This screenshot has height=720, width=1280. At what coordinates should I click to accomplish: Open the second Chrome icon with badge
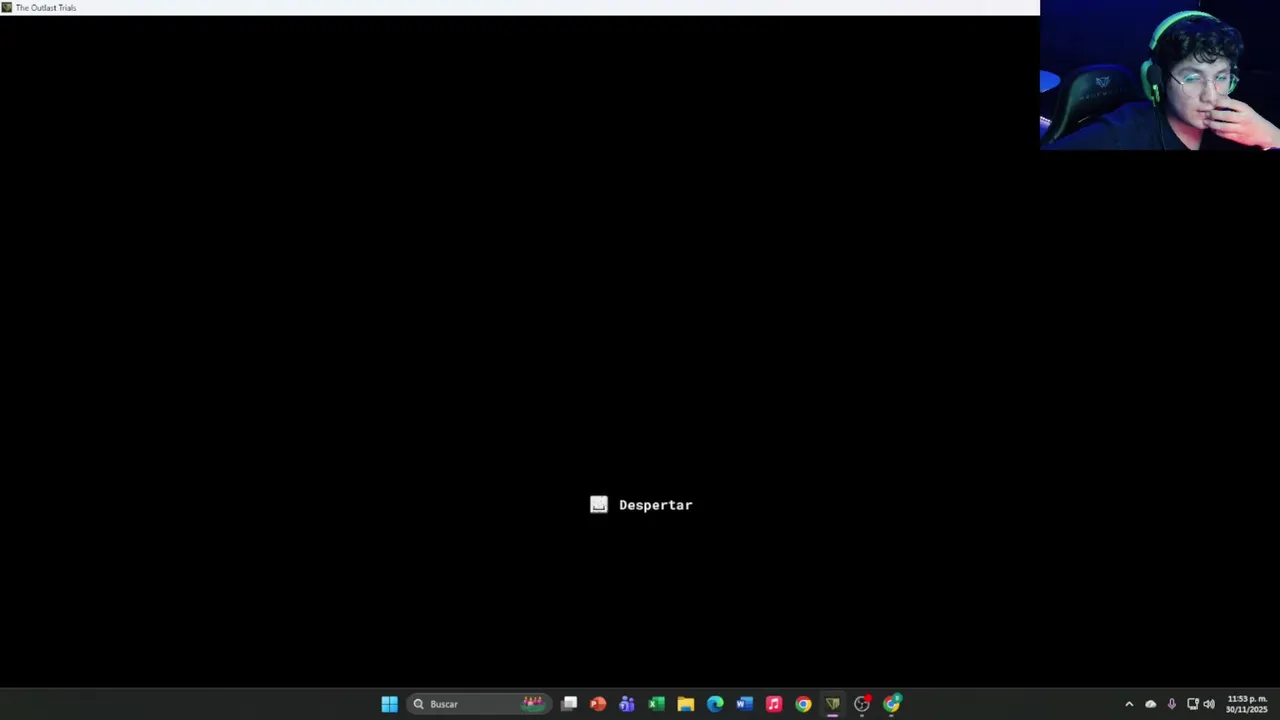tap(891, 704)
